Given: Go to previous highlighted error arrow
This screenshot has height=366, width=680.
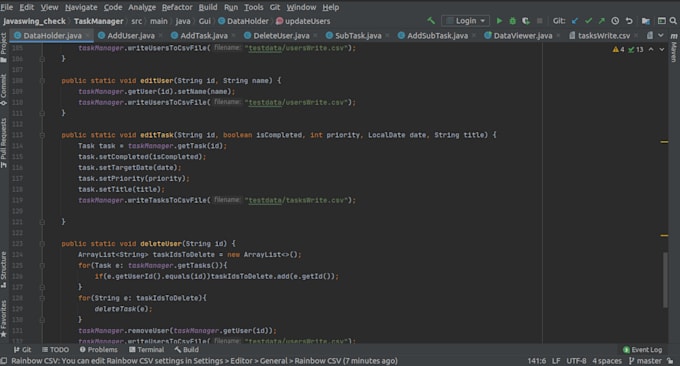Looking at the screenshot, I should (x=651, y=49).
